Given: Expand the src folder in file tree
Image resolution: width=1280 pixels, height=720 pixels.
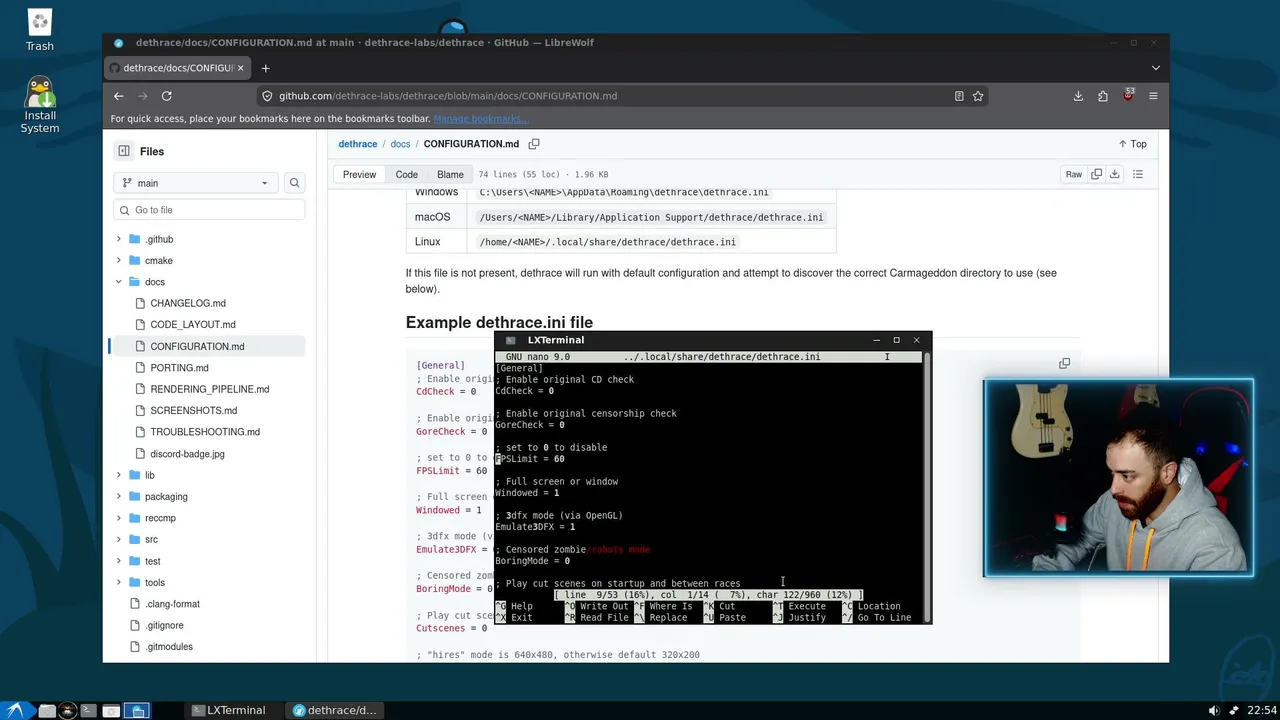Looking at the screenshot, I should [118, 540].
